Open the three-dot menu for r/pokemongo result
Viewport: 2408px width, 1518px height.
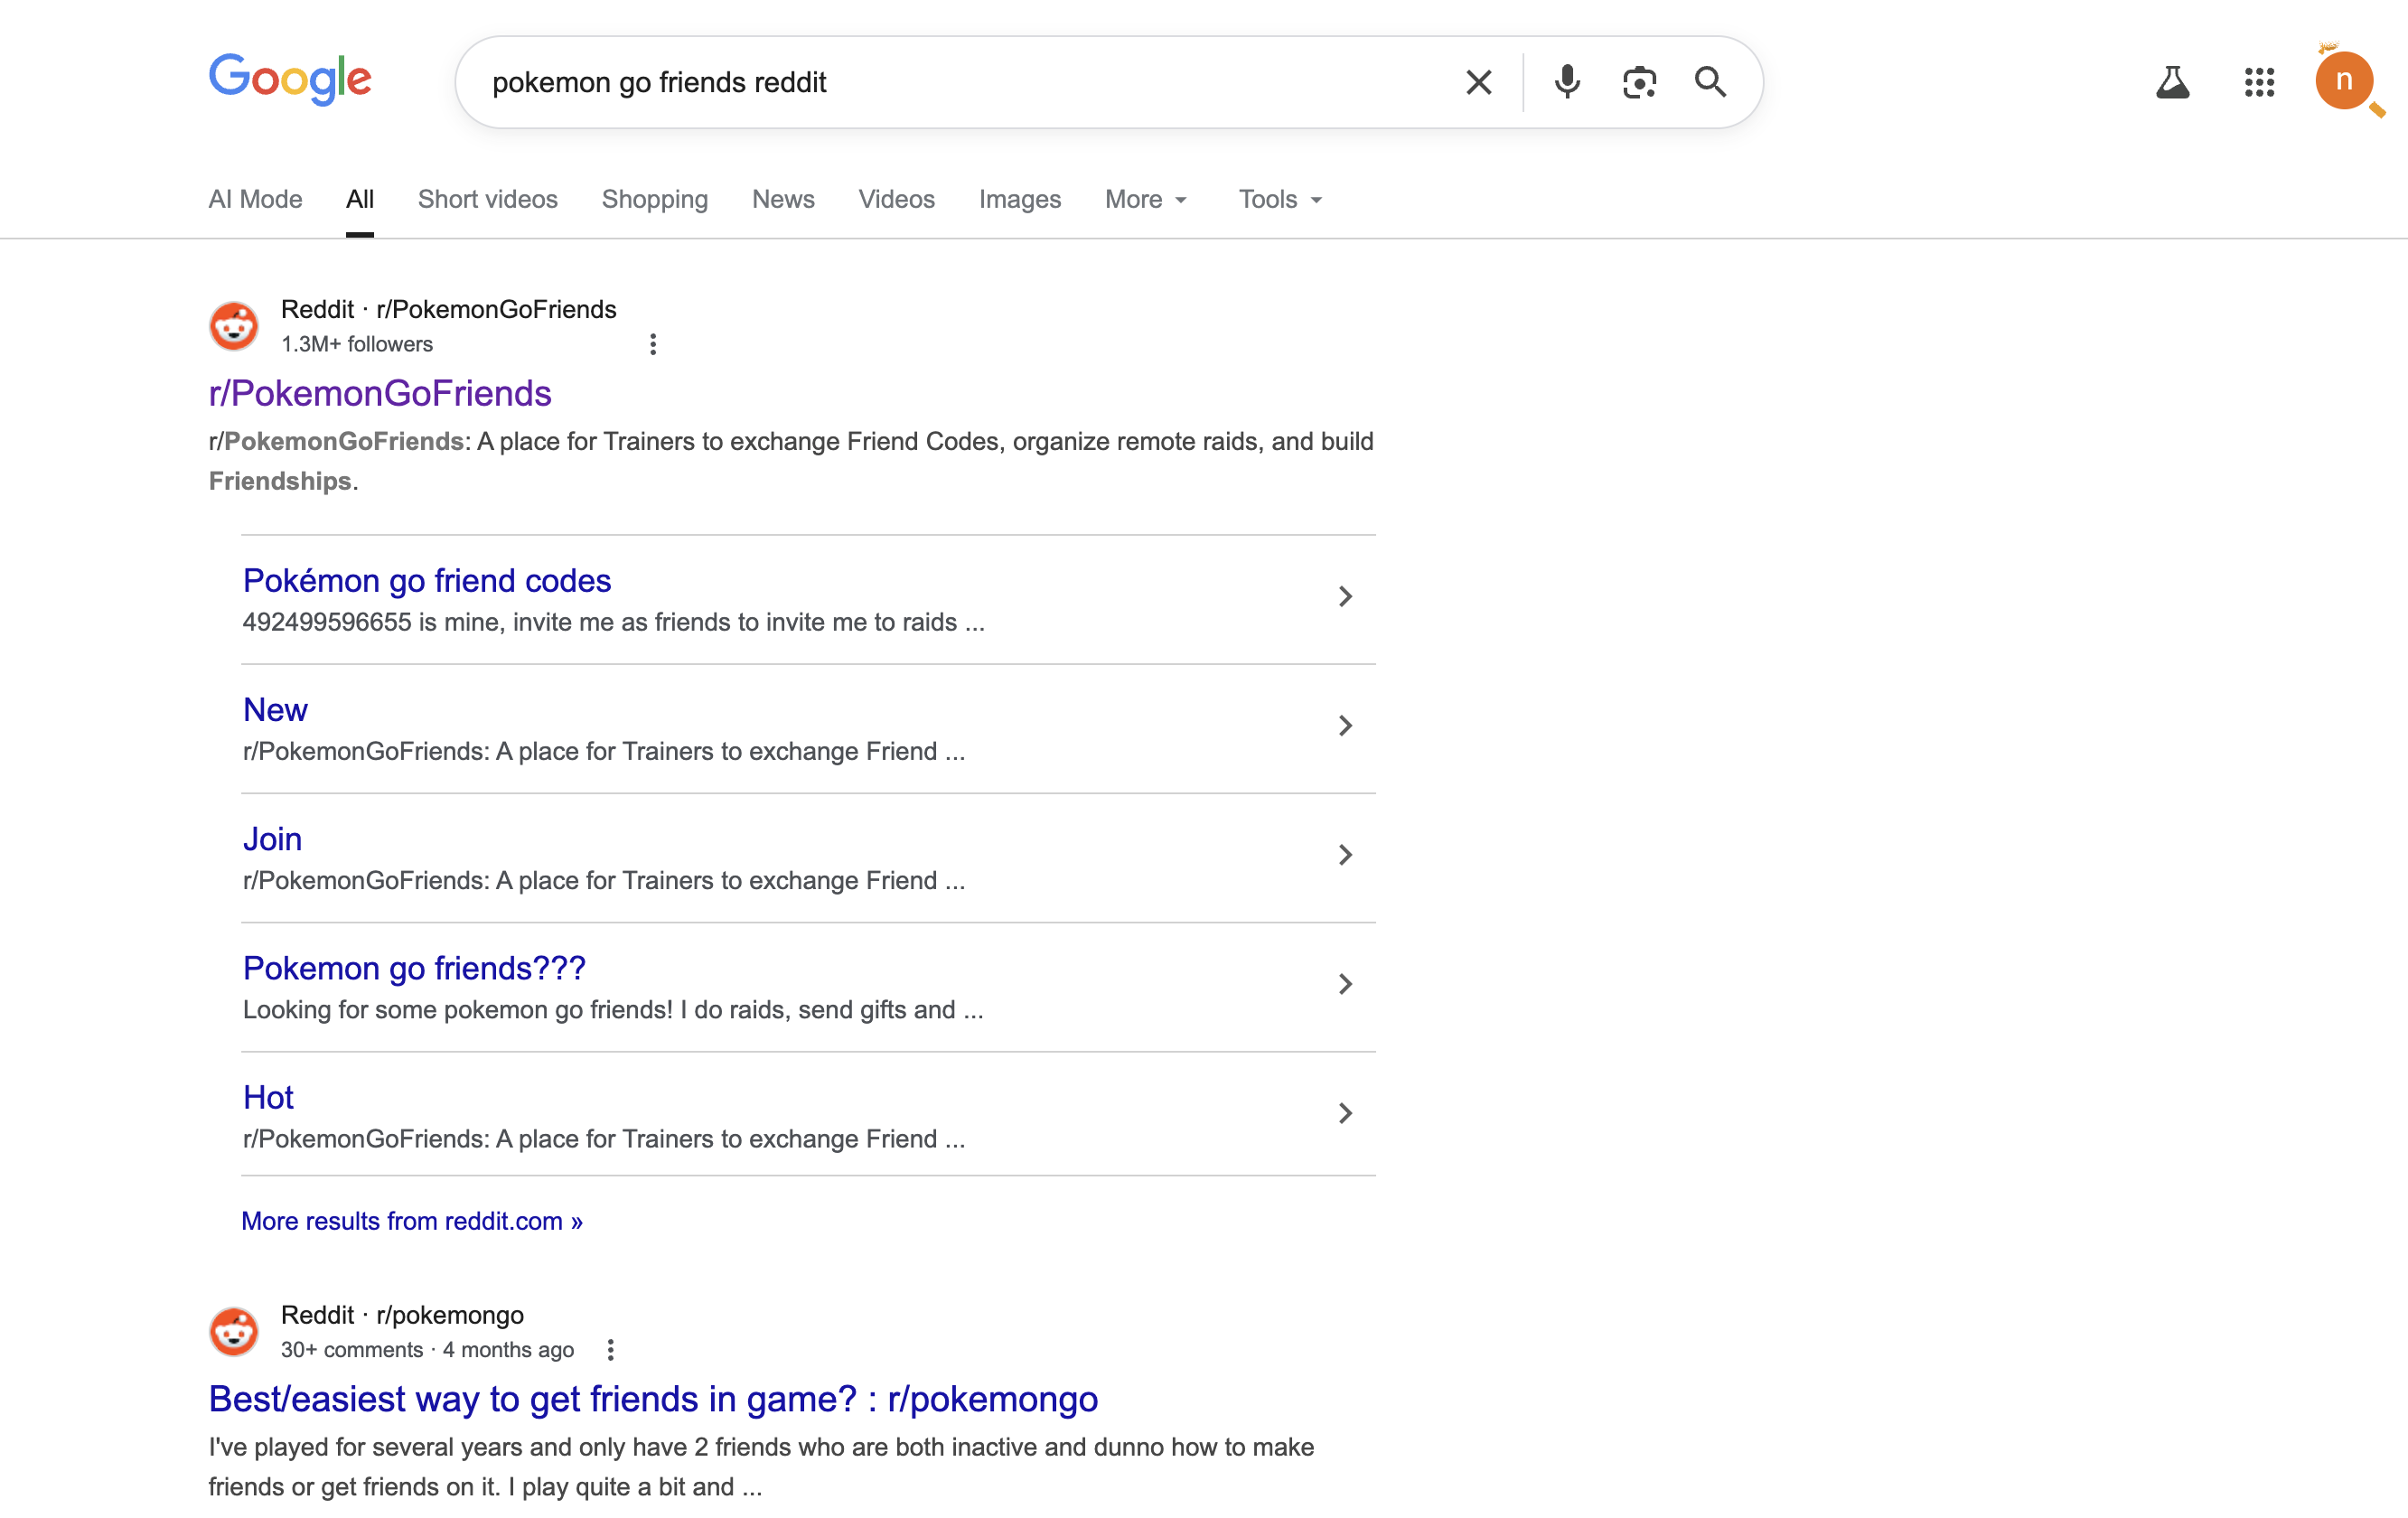[x=611, y=1349]
